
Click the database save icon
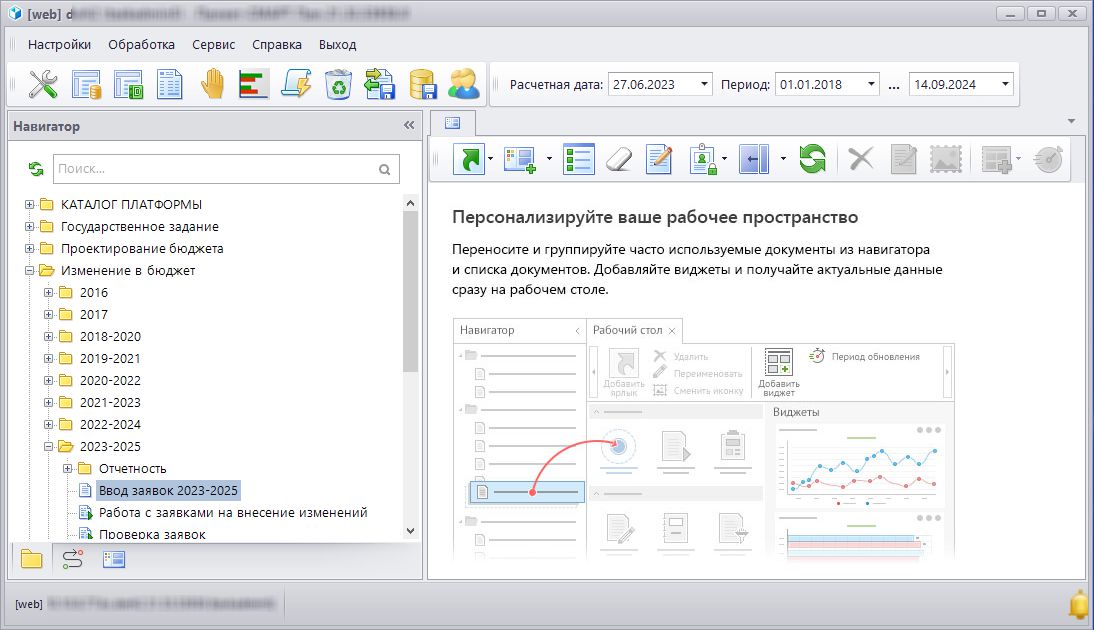pyautogui.click(x=422, y=84)
